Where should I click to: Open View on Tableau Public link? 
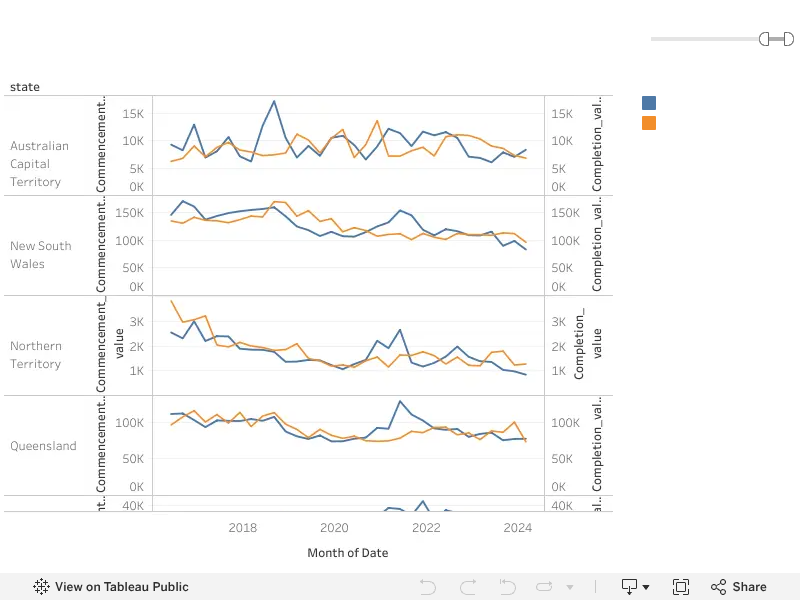(x=111, y=587)
